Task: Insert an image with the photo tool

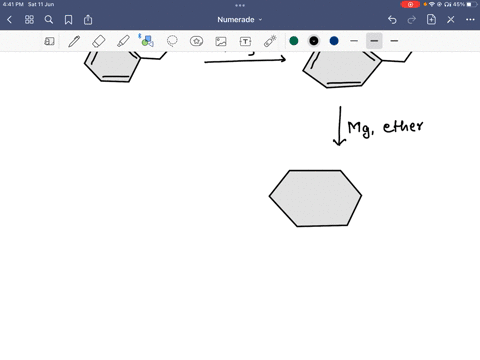Action: (221, 41)
